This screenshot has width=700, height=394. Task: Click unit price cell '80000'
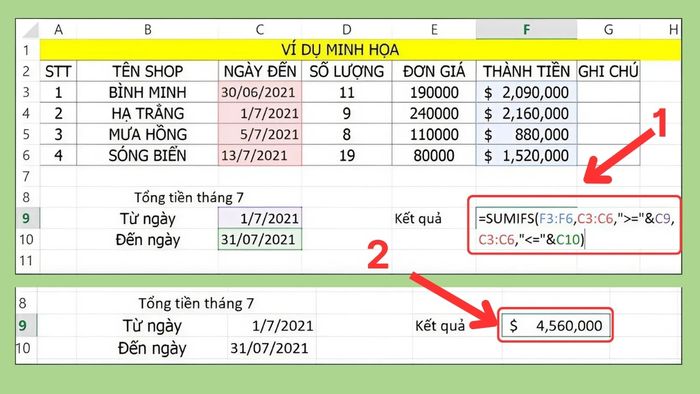point(434,155)
